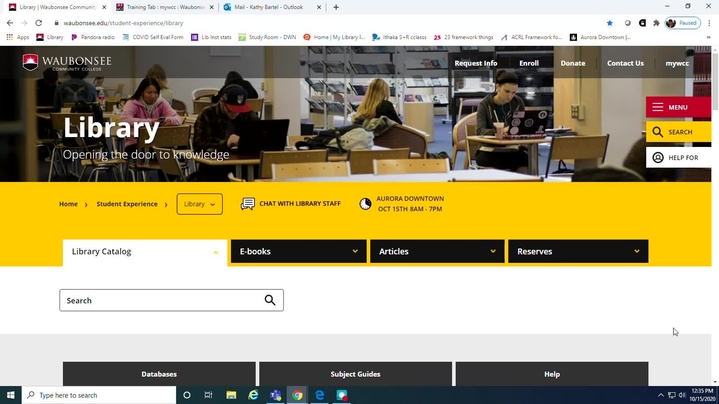Close the Outlook Mail tab
This screenshot has width=719, height=404.
319,7
